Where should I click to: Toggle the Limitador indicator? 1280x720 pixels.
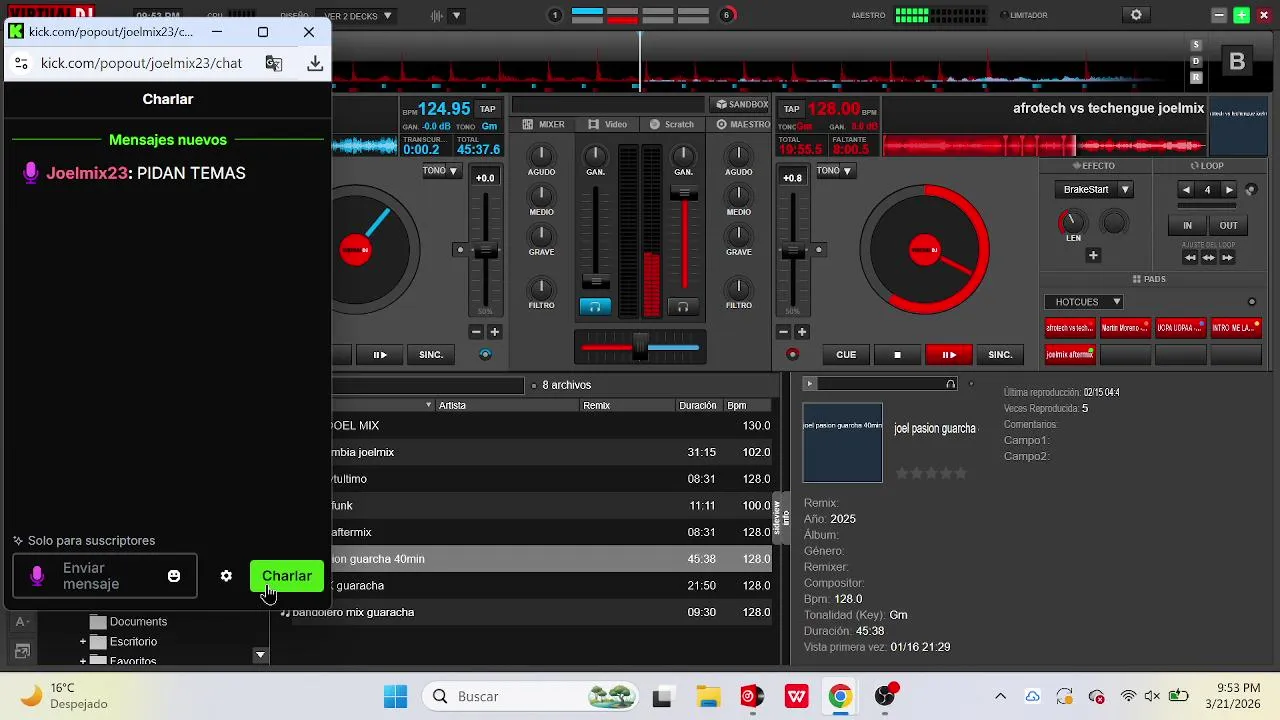tap(1024, 15)
